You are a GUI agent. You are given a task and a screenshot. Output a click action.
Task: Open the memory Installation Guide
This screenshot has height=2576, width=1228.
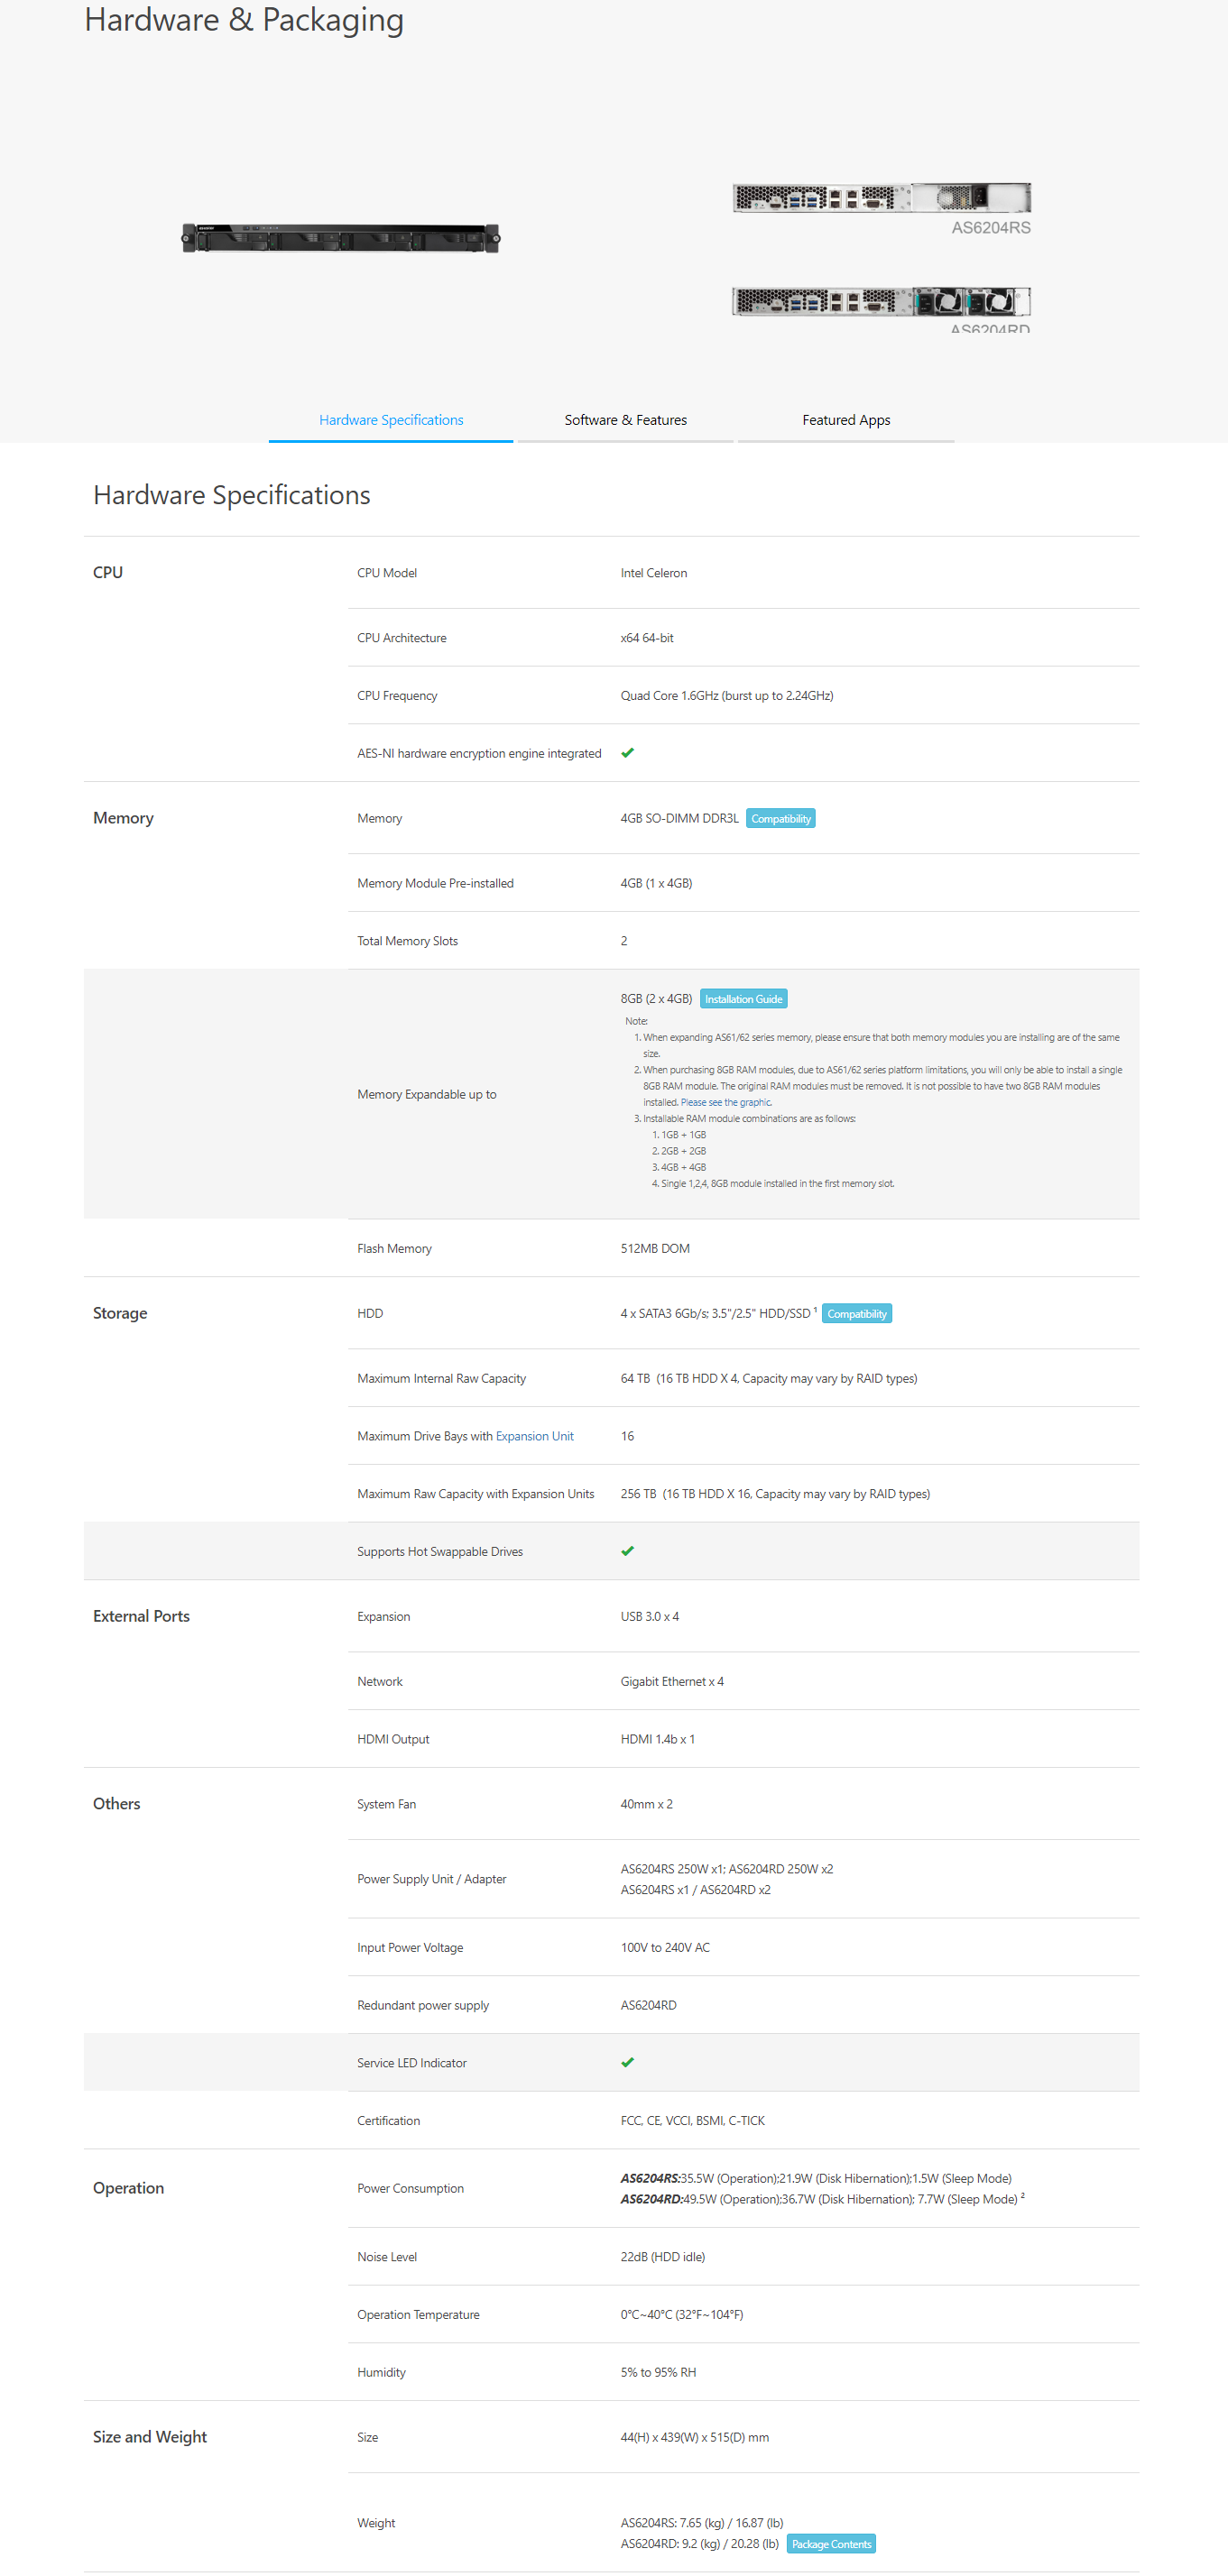point(743,999)
